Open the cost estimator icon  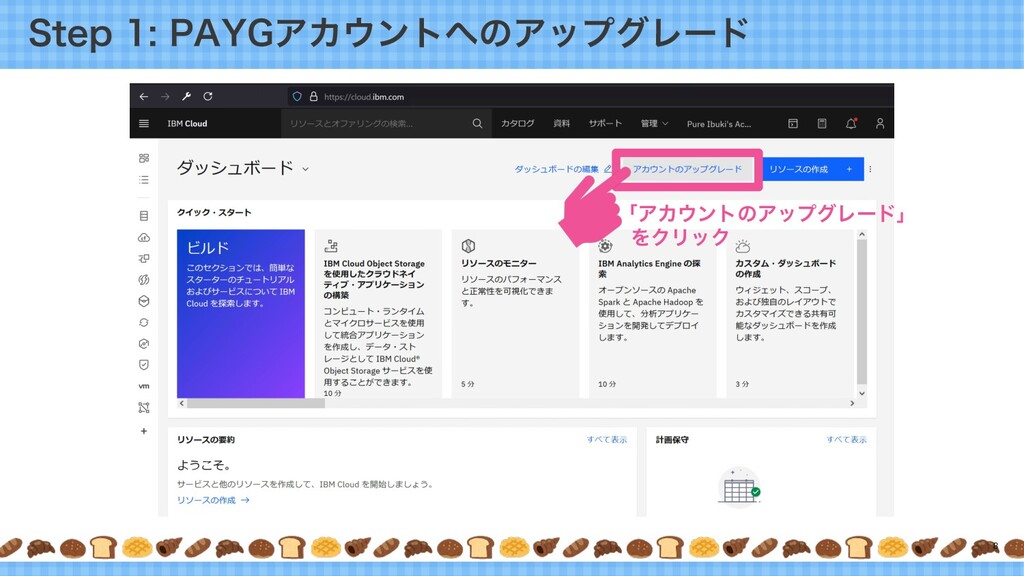tap(822, 123)
